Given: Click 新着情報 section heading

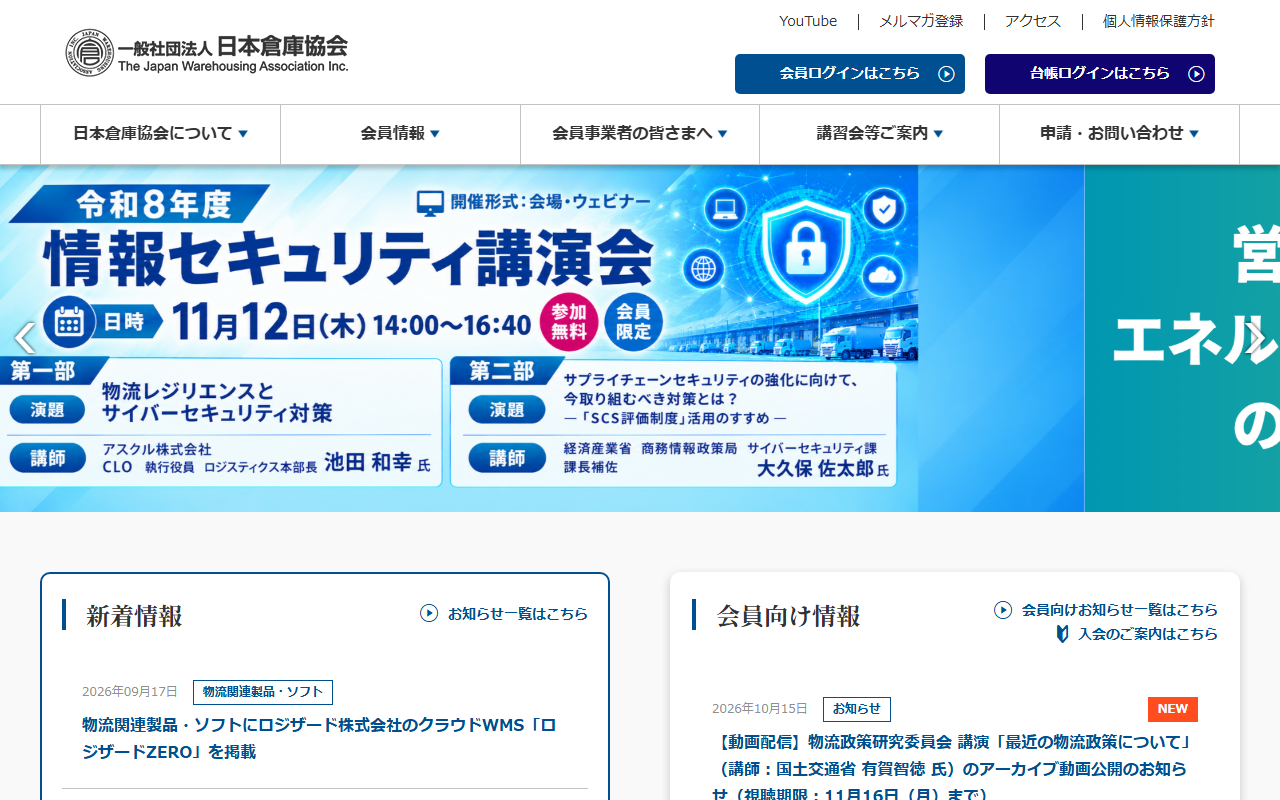Looking at the screenshot, I should (134, 616).
